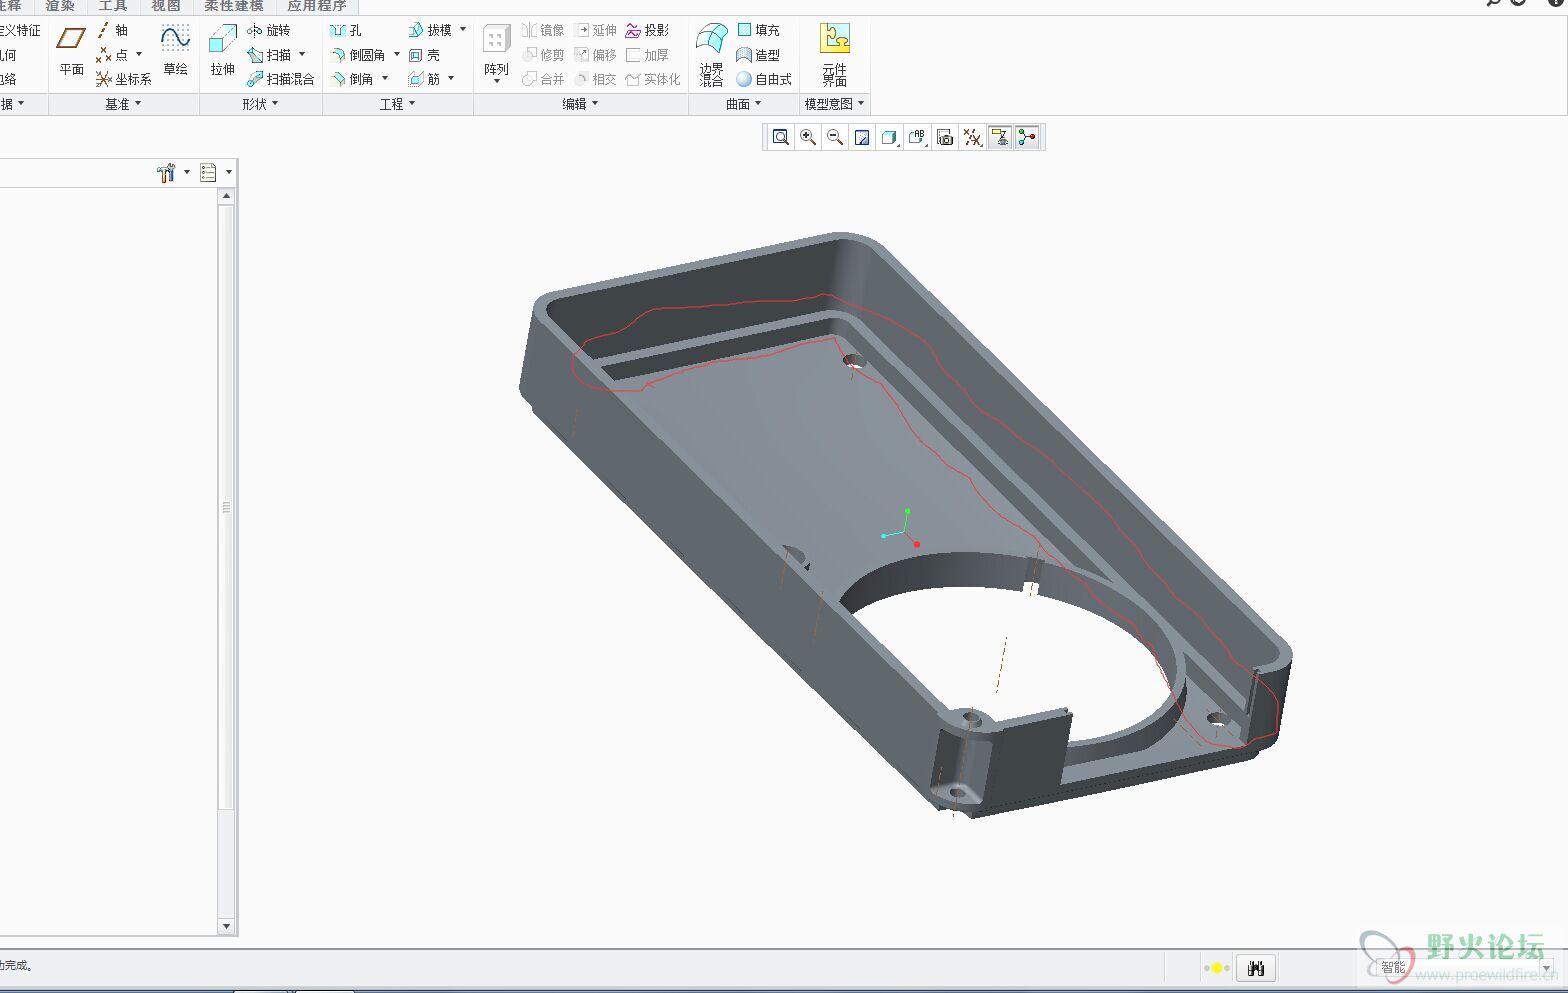Image resolution: width=1568 pixels, height=993 pixels.
Task: Create a datum 轴 (Axis)
Action: [113, 30]
